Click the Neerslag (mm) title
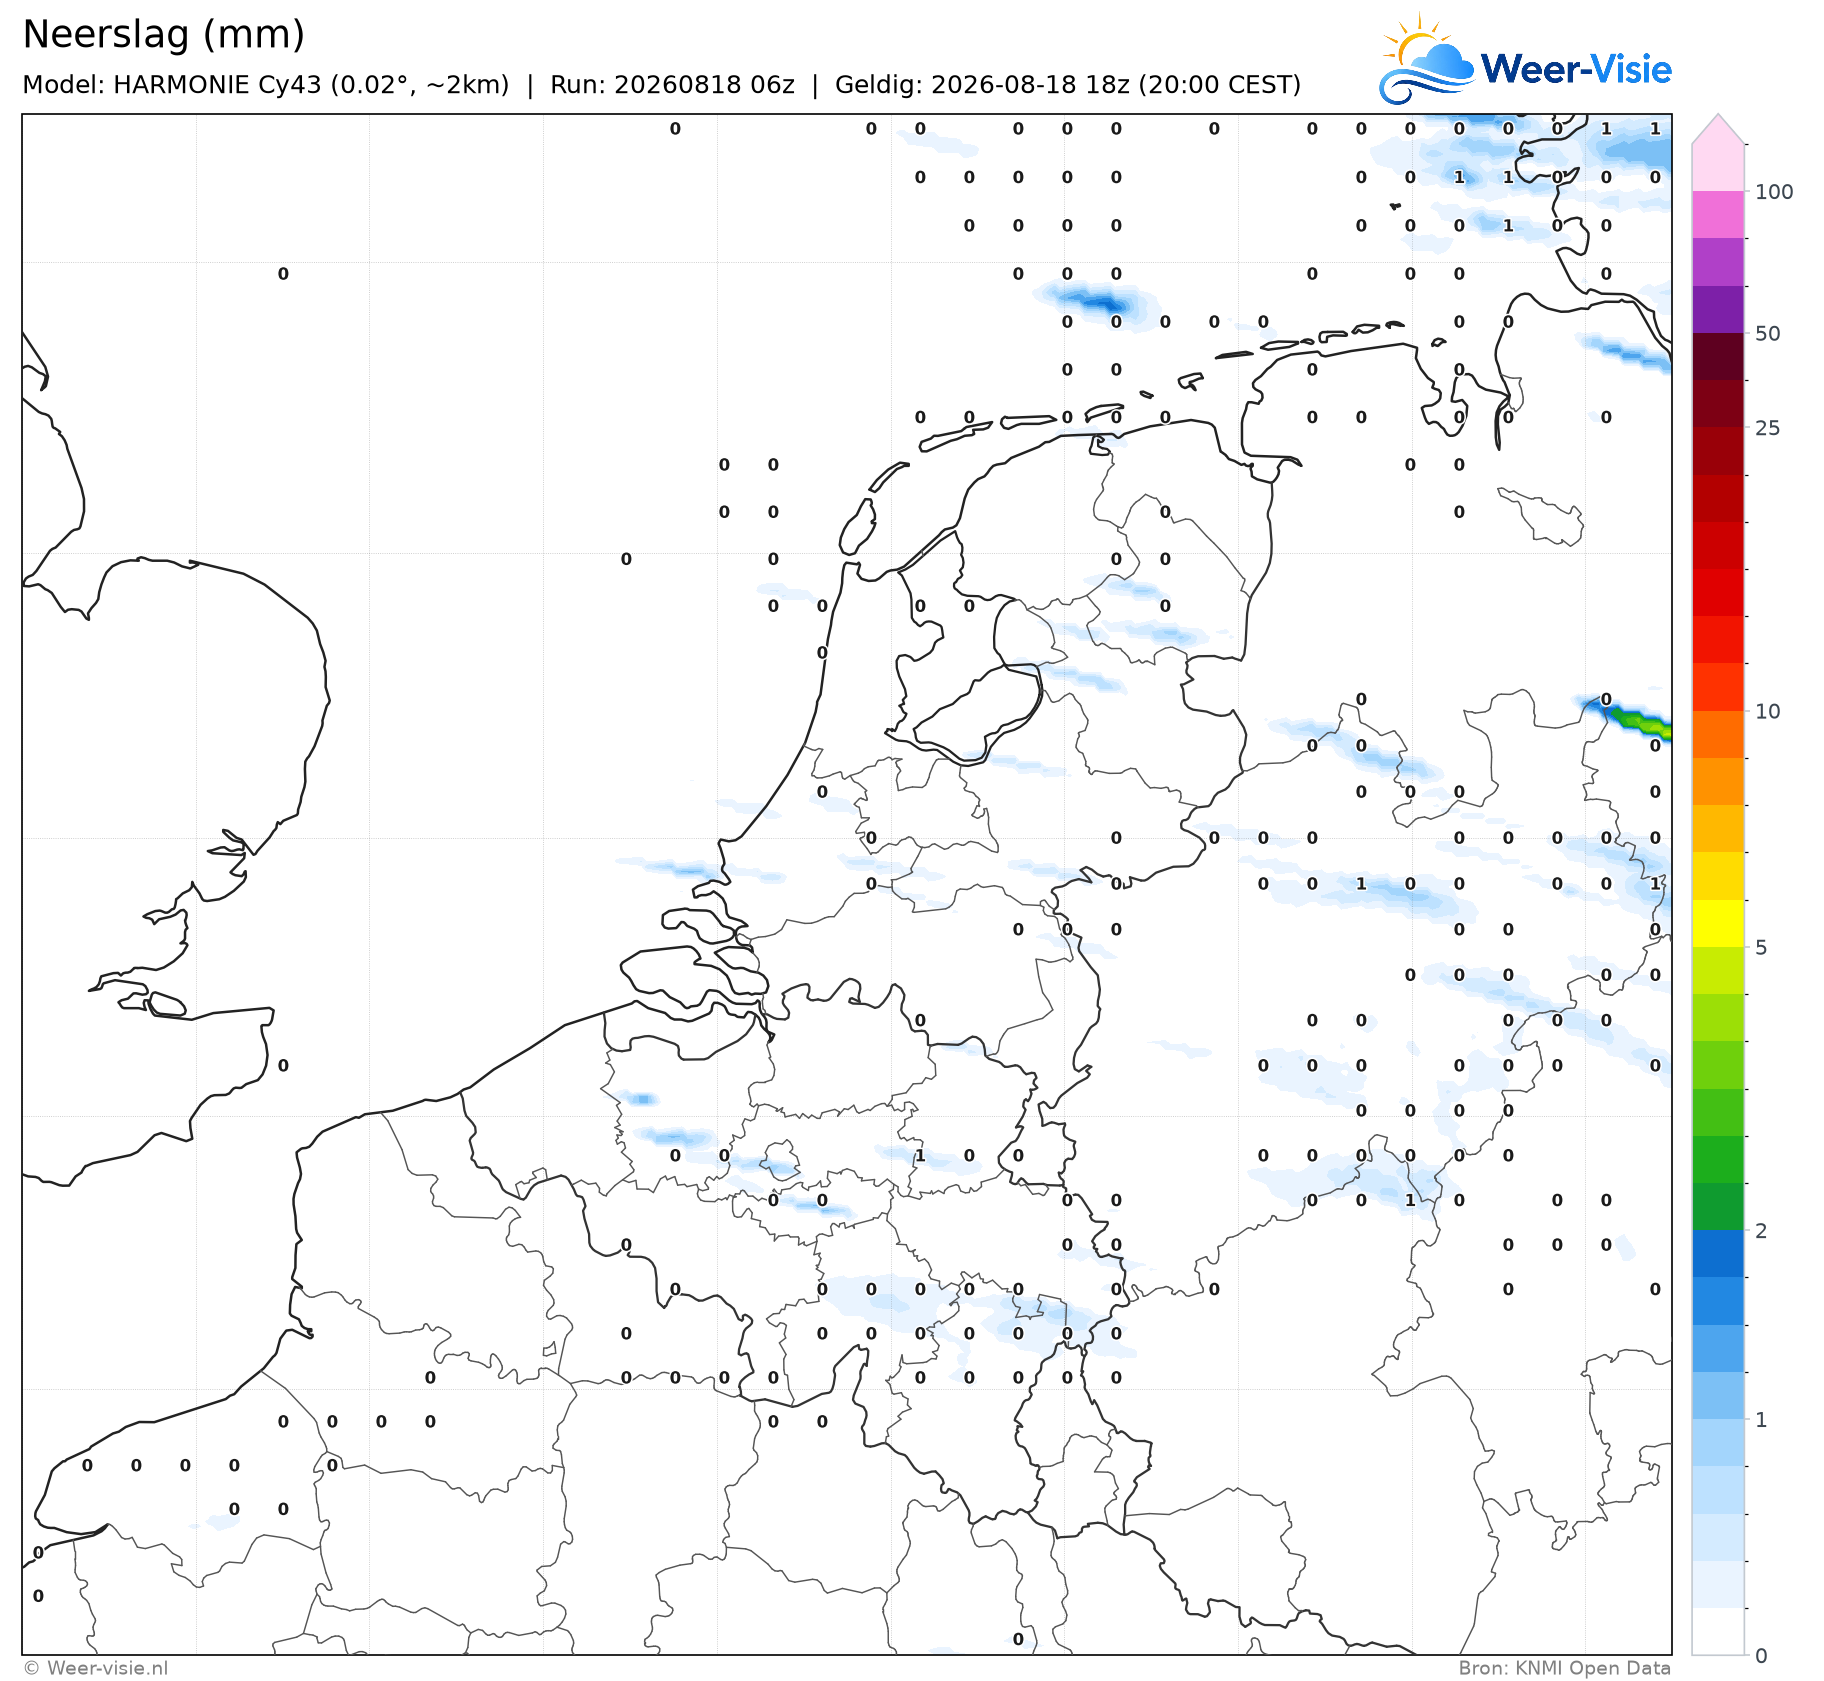The width and height of the screenshot is (1824, 1681). click(163, 34)
